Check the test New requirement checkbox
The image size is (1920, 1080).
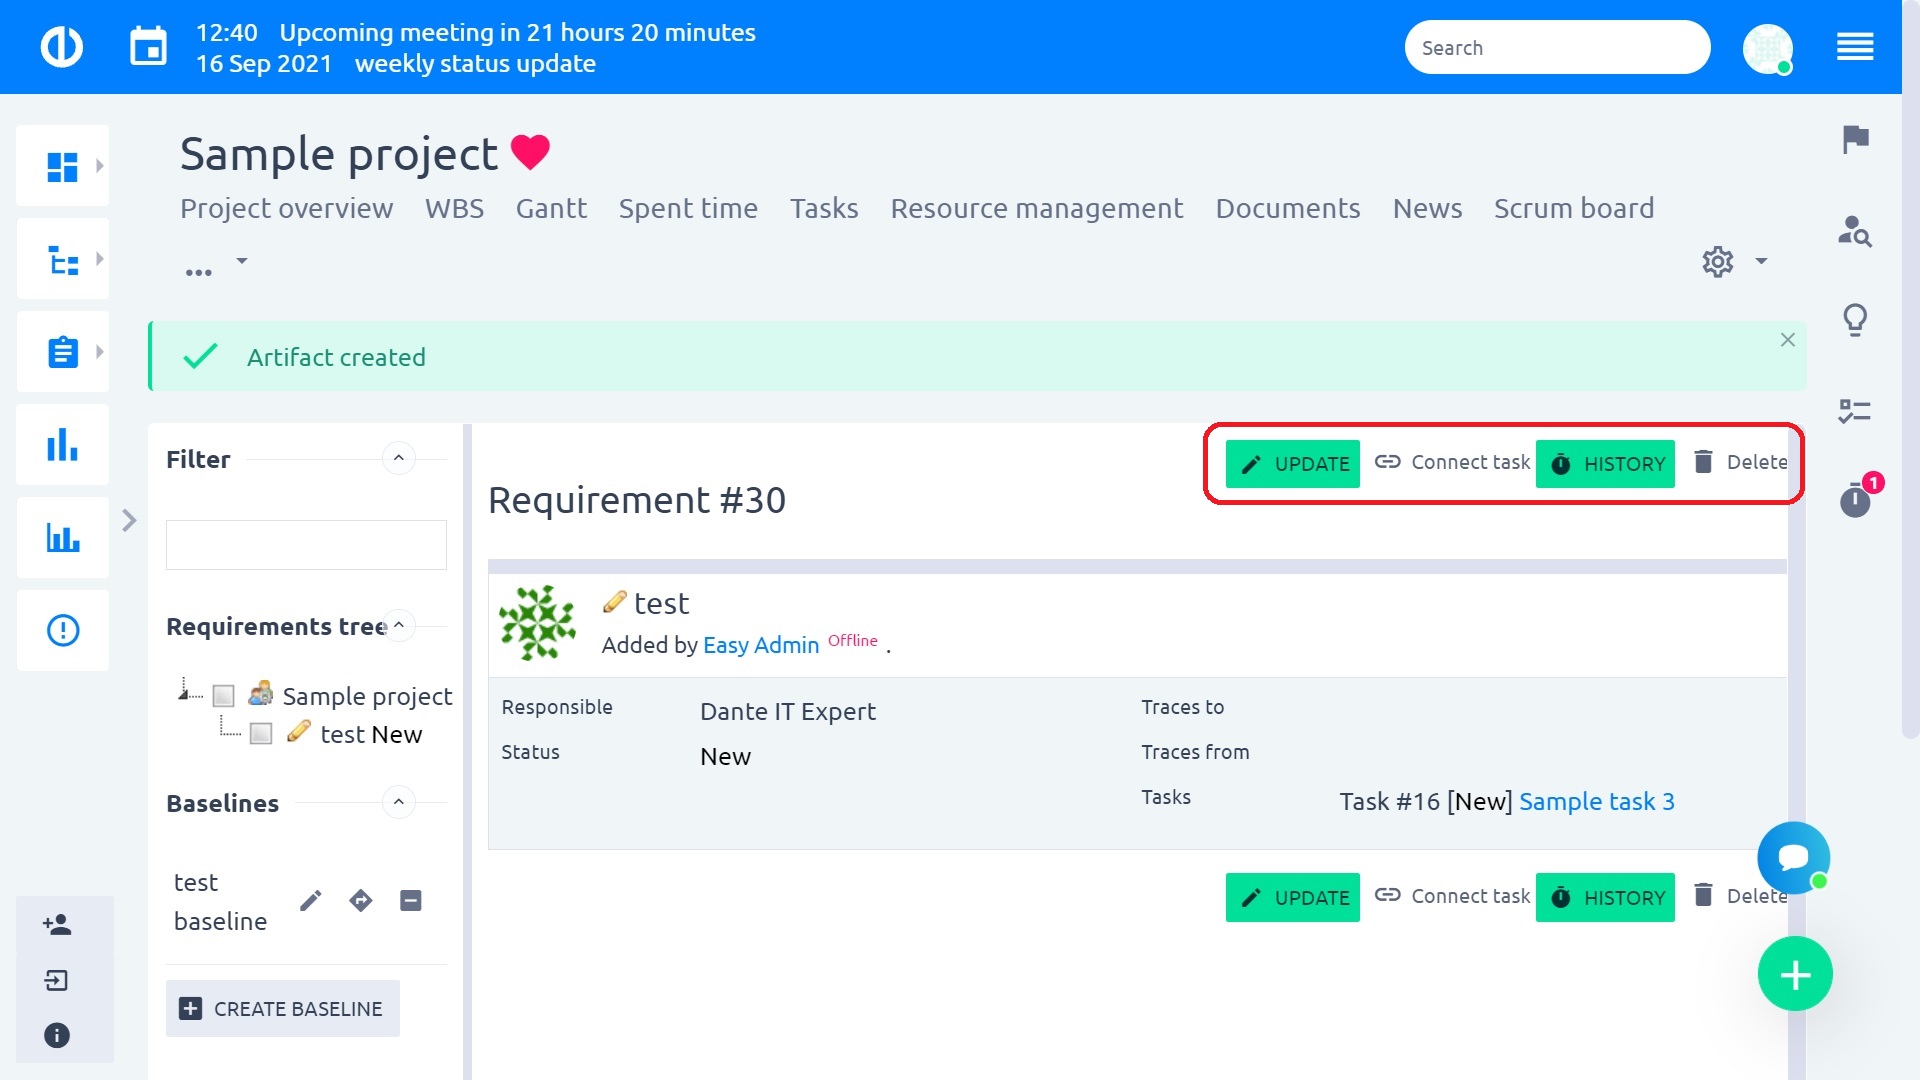261,734
